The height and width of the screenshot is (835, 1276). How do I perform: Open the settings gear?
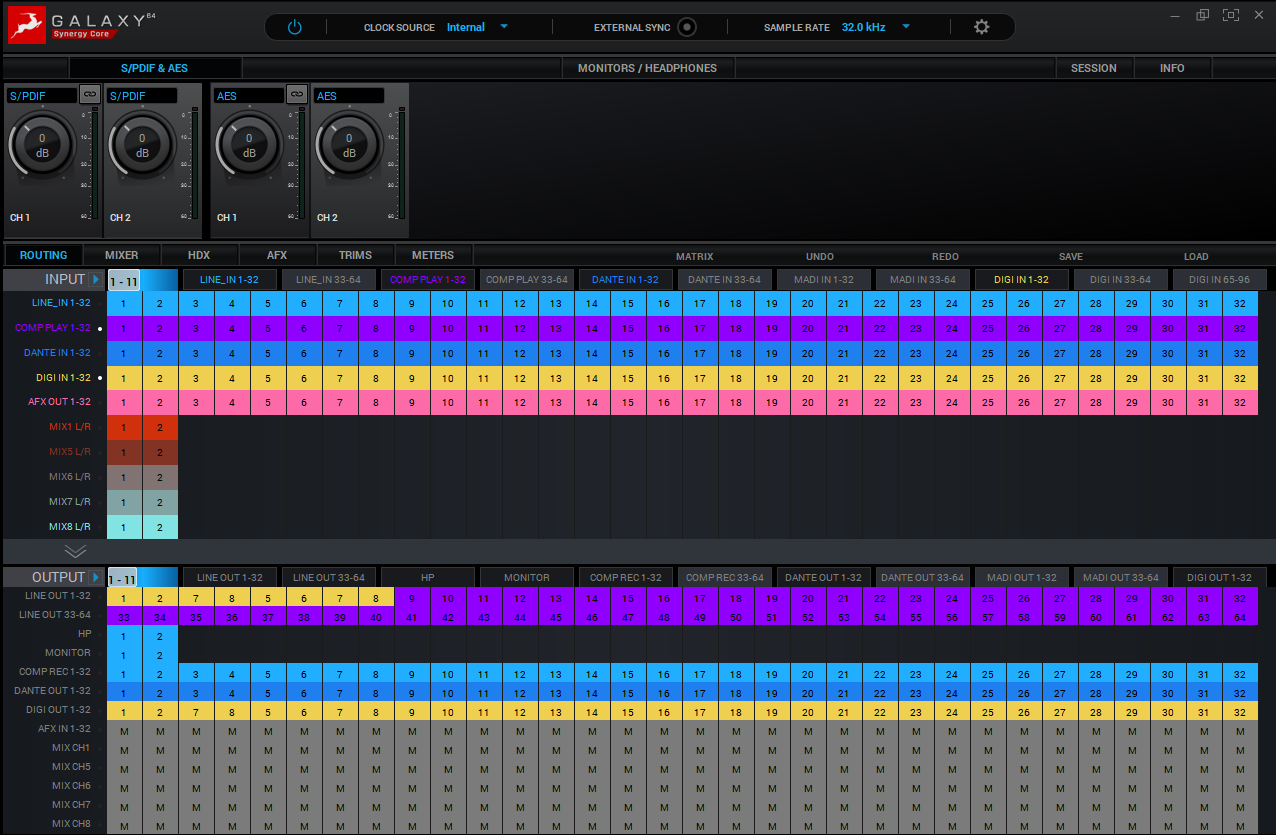pos(981,27)
